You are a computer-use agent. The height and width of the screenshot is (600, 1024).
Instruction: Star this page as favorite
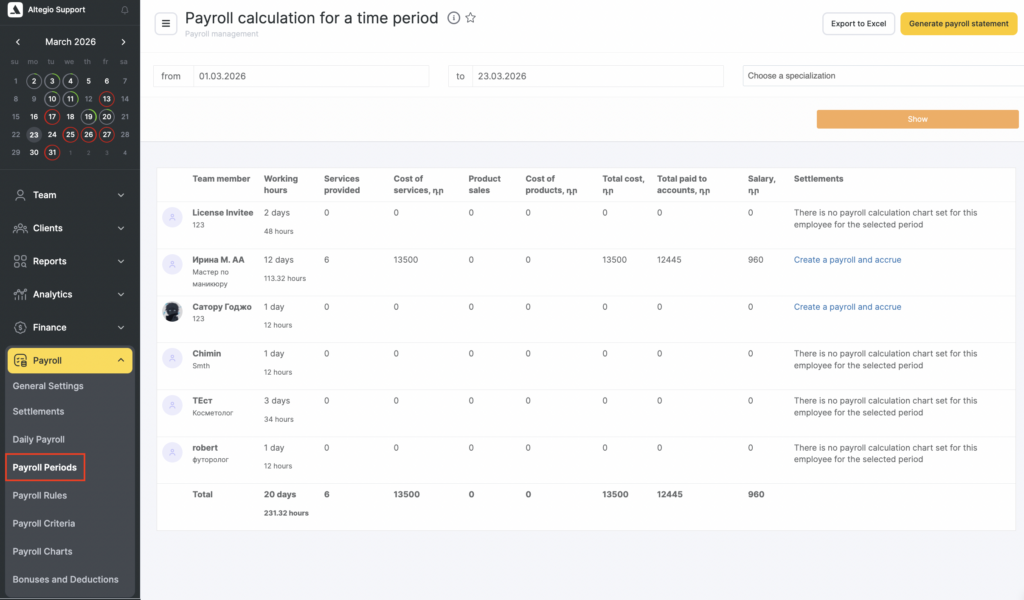pos(471,18)
